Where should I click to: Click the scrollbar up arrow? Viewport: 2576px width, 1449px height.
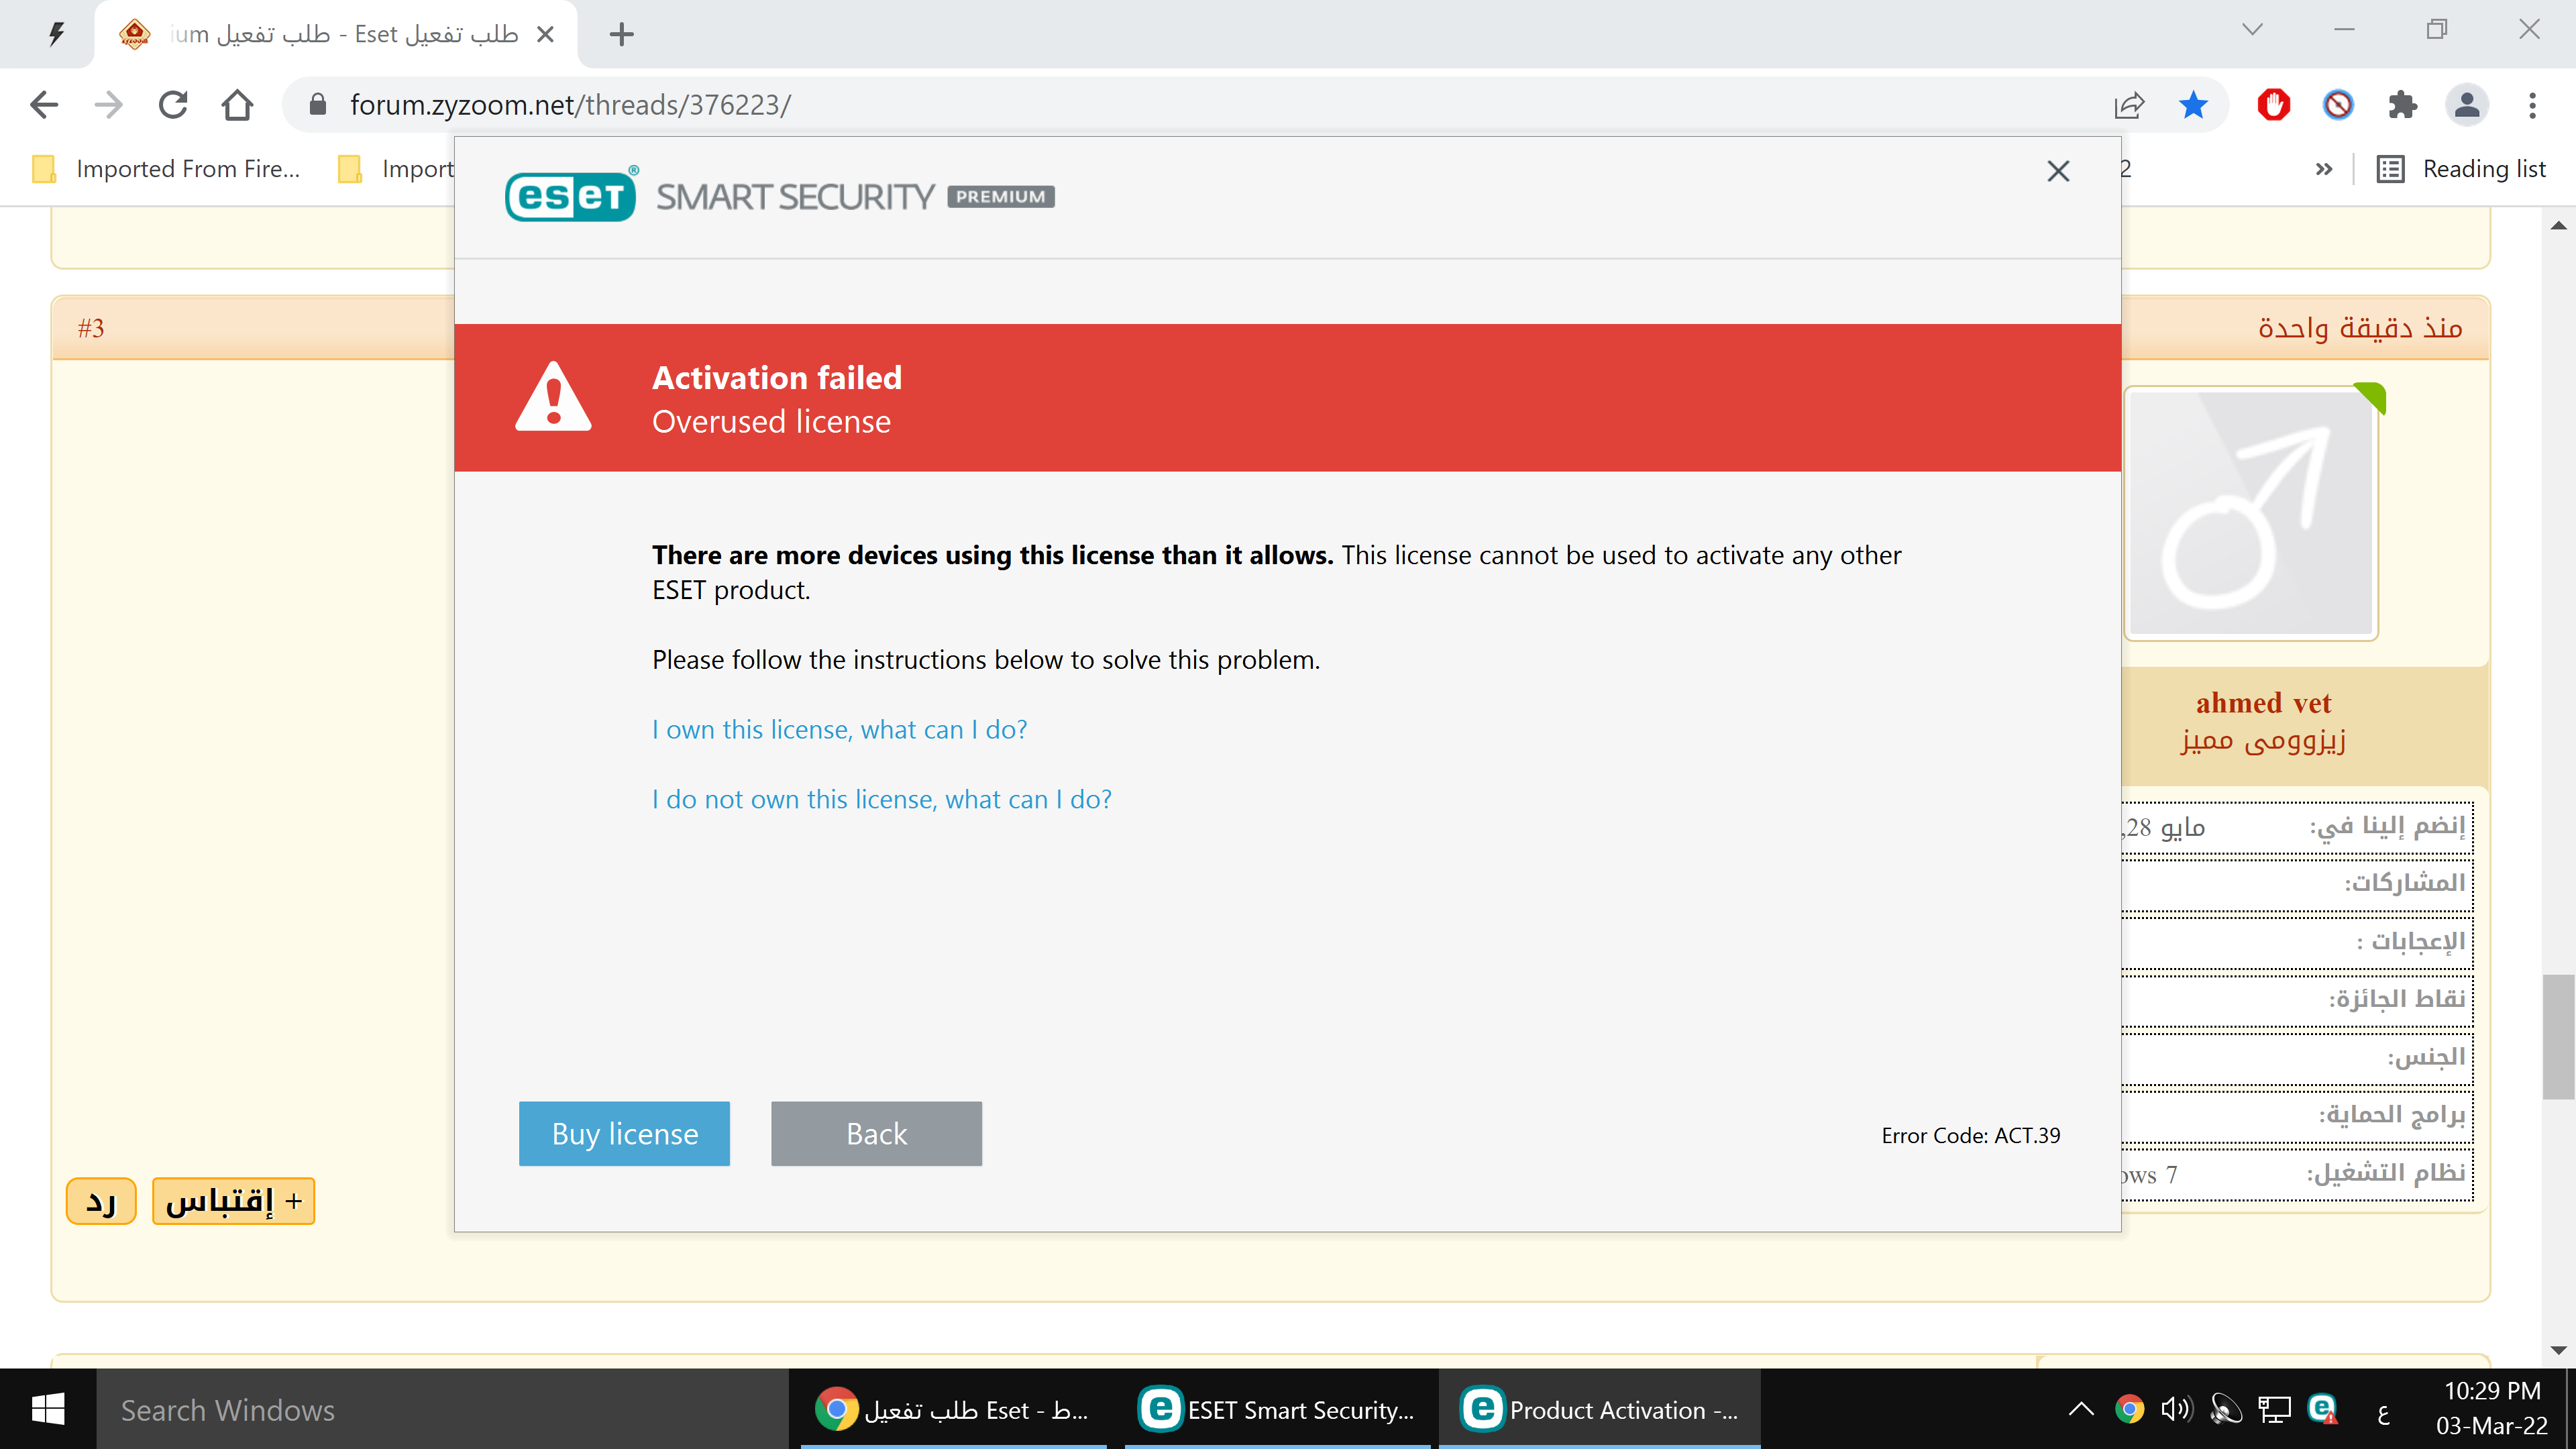[x=2558, y=225]
